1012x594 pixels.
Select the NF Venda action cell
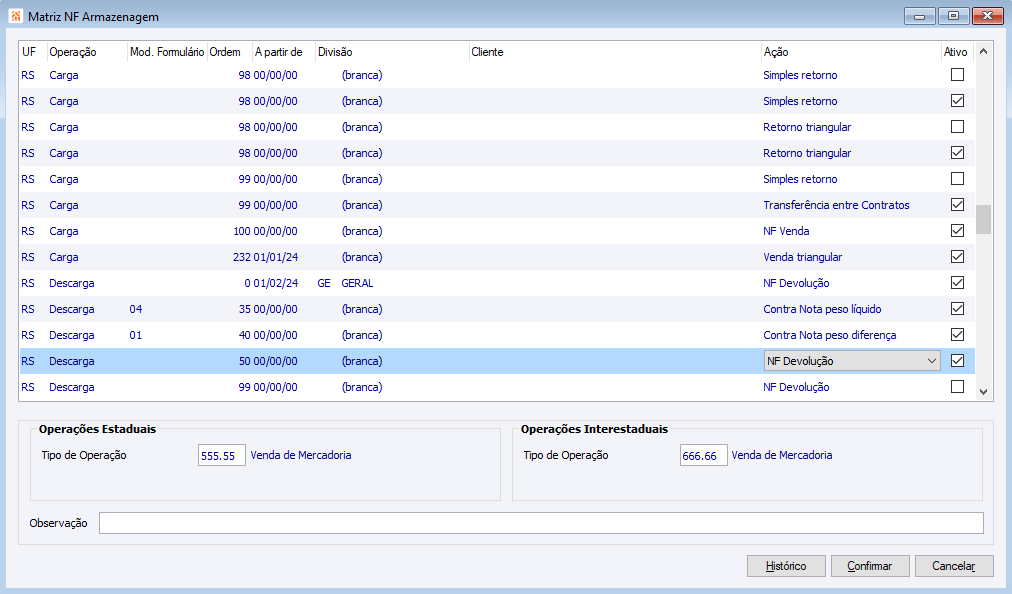click(x=786, y=231)
